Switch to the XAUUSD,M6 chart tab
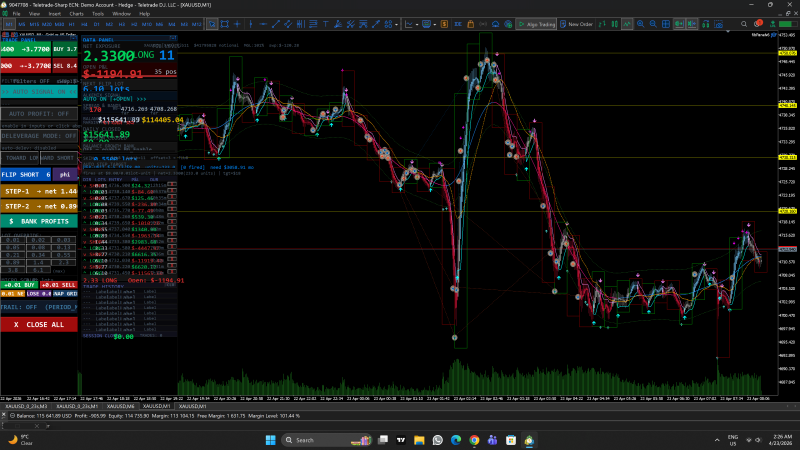This screenshot has width=800, height=450. [x=120, y=406]
